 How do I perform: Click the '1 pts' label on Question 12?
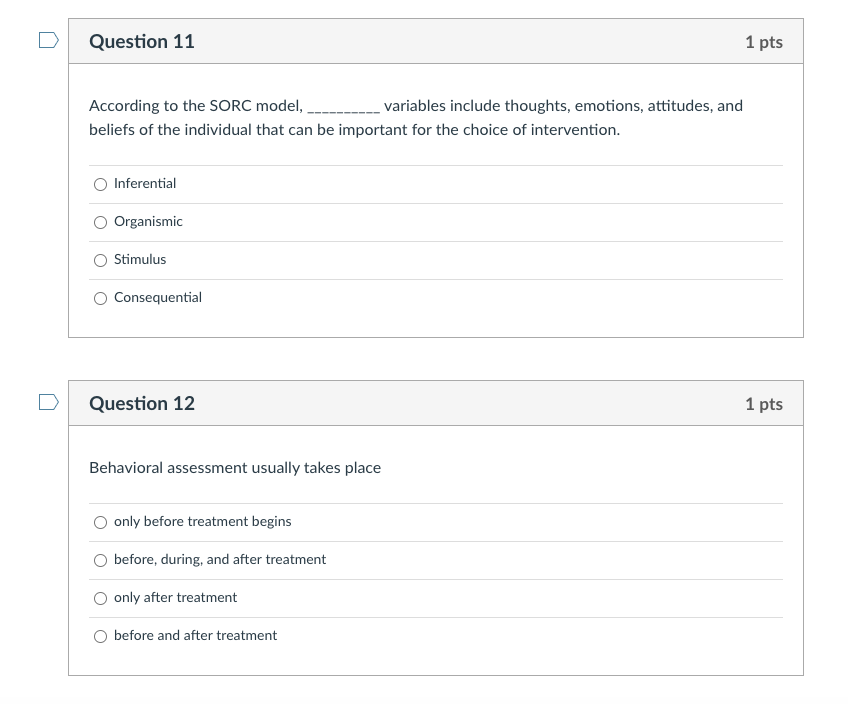763,403
